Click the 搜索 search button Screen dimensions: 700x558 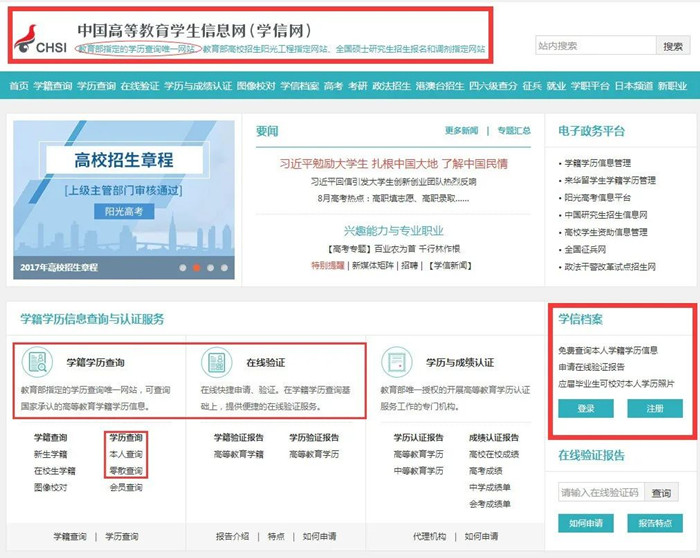673,46
